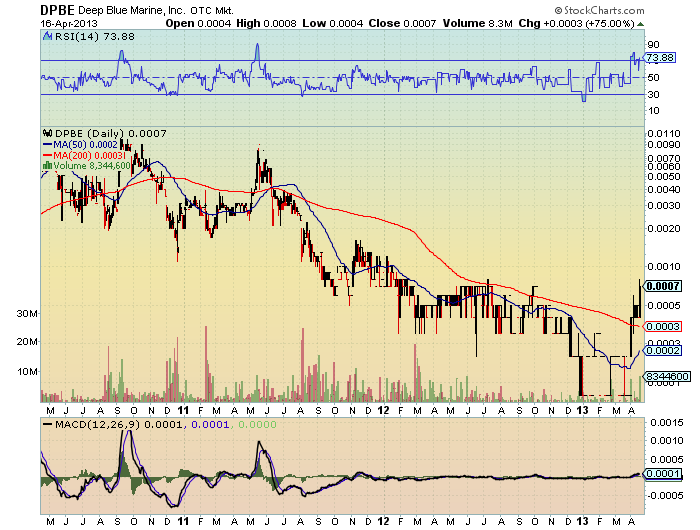Click the 0.0007 last price tag
Image resolution: width=700 pixels, height=530 pixels.
[x=663, y=286]
